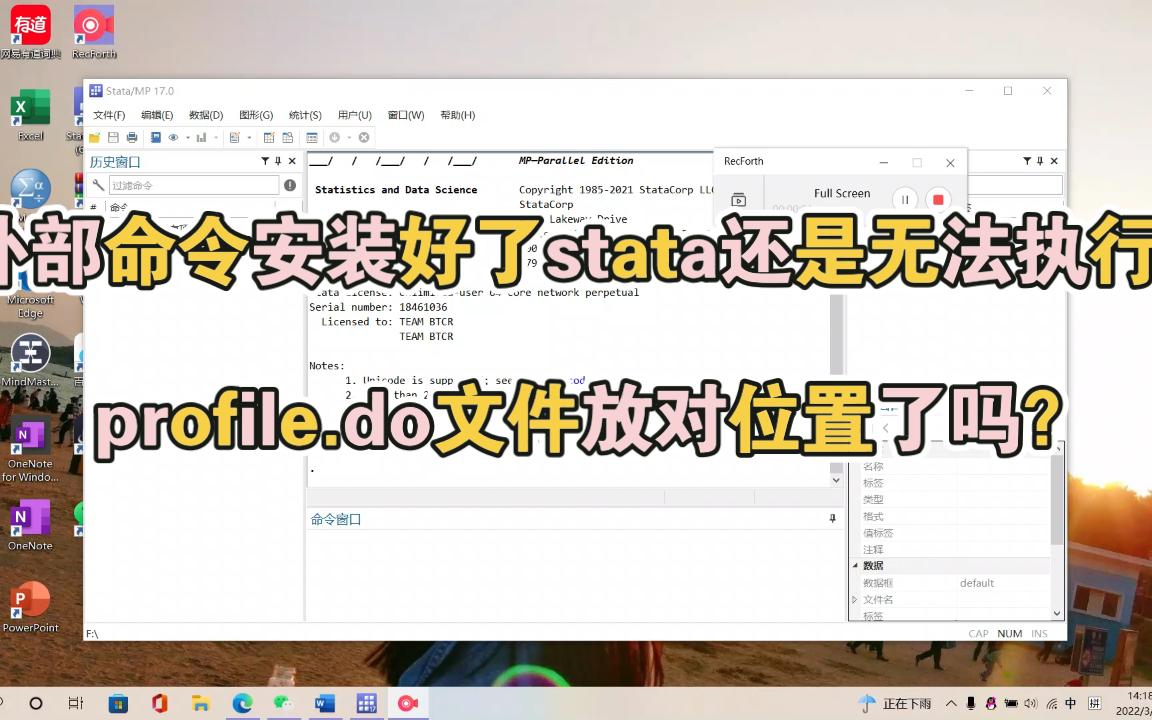
Task: Open the 帮助(H) menu
Action: pyautogui.click(x=458, y=115)
